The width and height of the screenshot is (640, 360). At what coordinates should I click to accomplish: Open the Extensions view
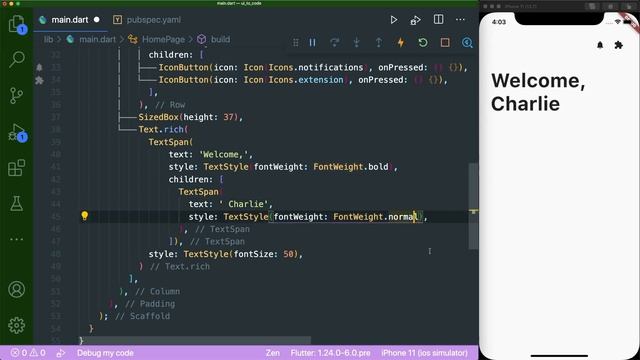tap(17, 168)
